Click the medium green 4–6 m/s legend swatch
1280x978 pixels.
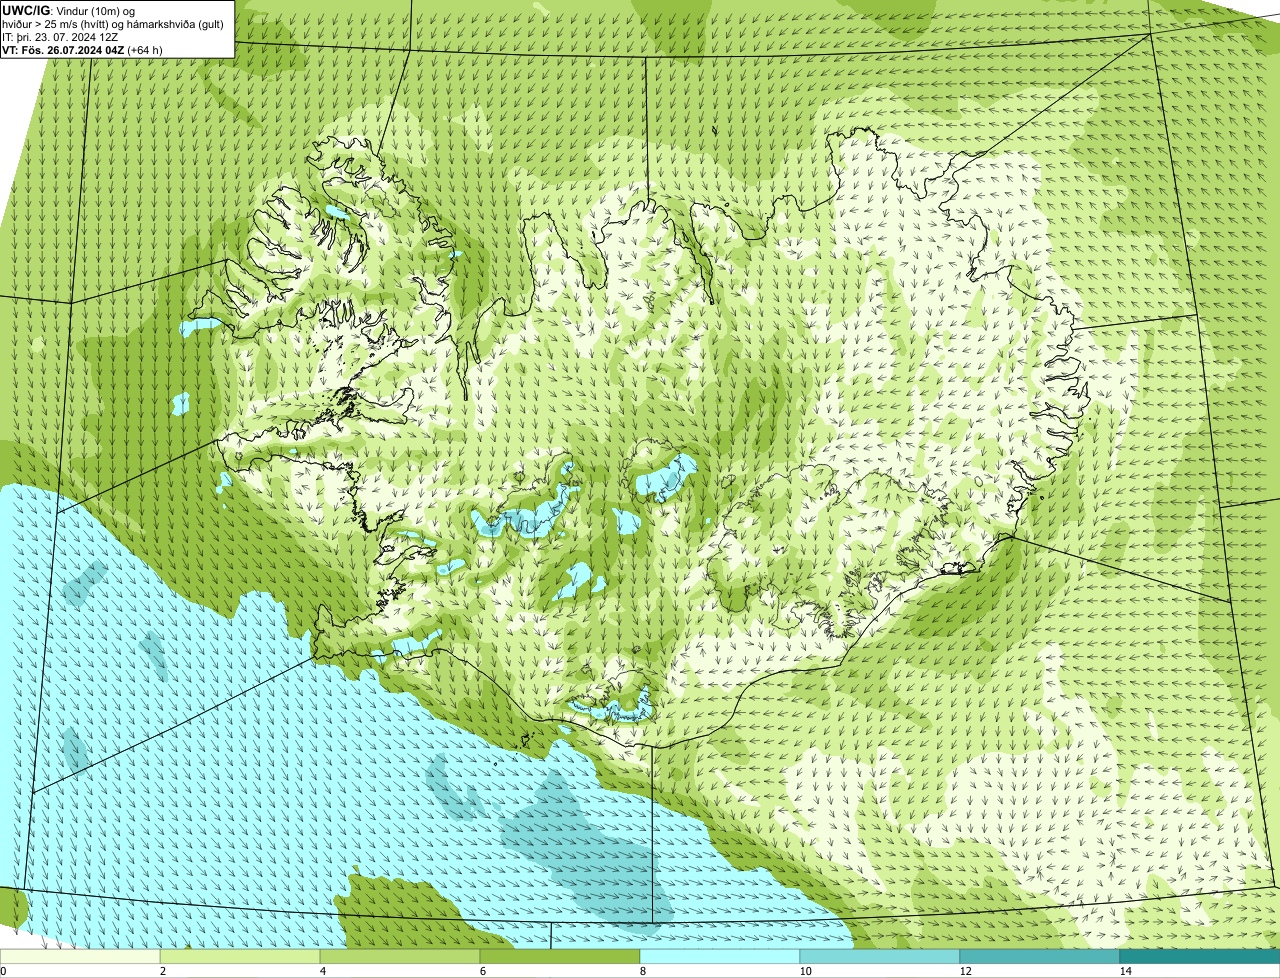click(x=400, y=956)
